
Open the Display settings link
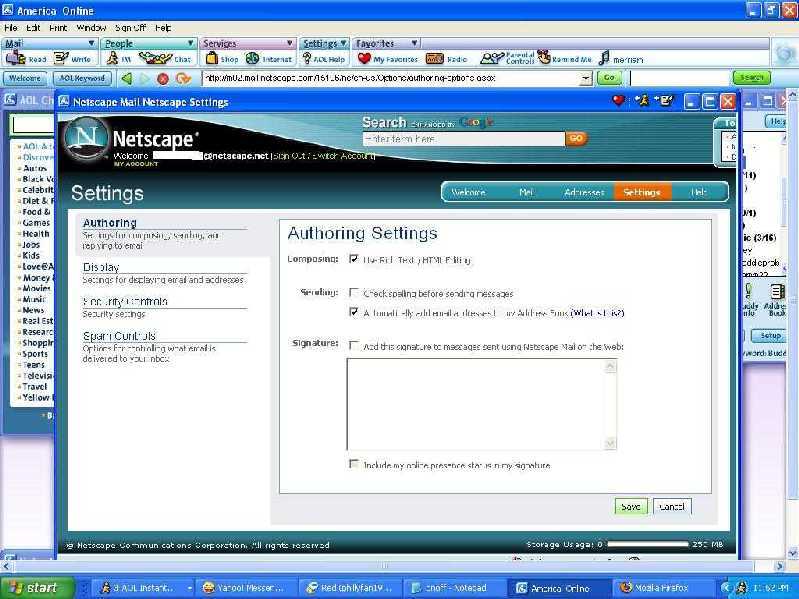pyautogui.click(x=101, y=267)
